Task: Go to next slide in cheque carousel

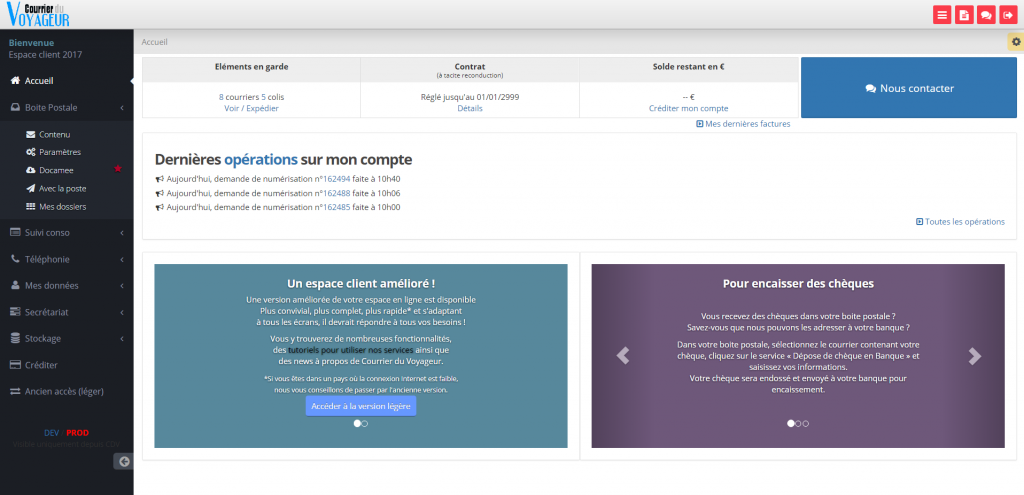Action: (975, 355)
